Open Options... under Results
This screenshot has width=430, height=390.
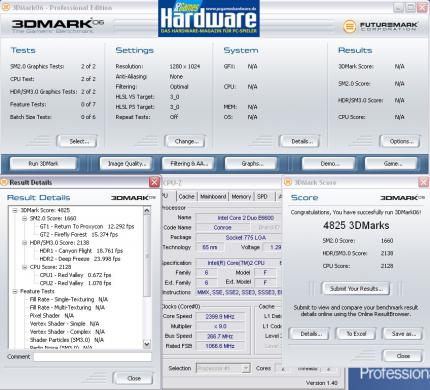pos(400,141)
